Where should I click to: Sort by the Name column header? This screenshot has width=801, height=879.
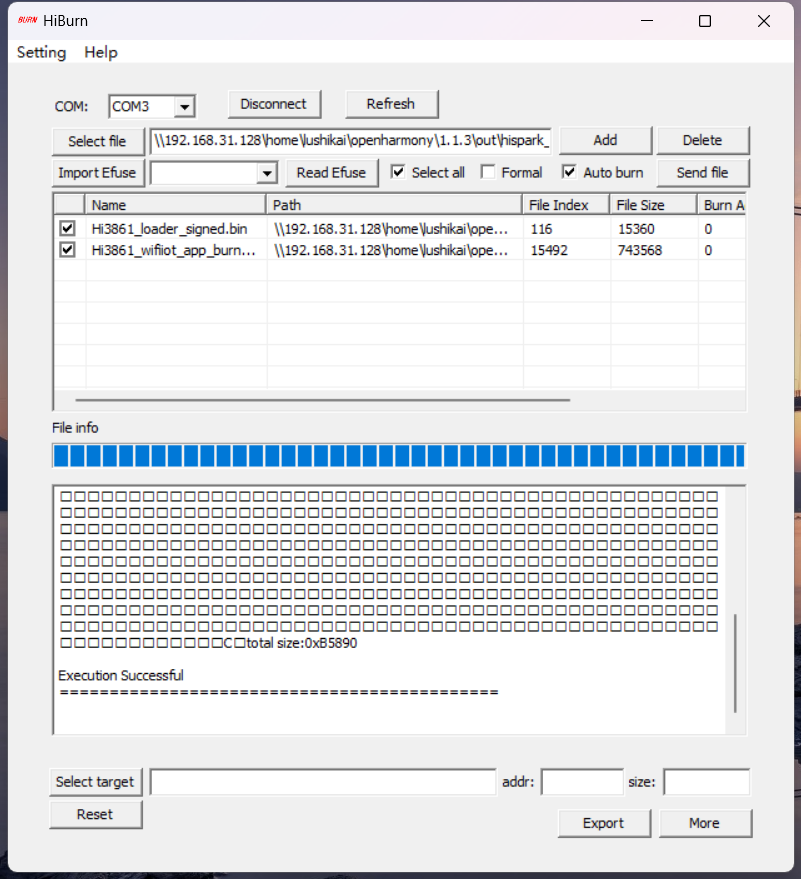(x=175, y=205)
